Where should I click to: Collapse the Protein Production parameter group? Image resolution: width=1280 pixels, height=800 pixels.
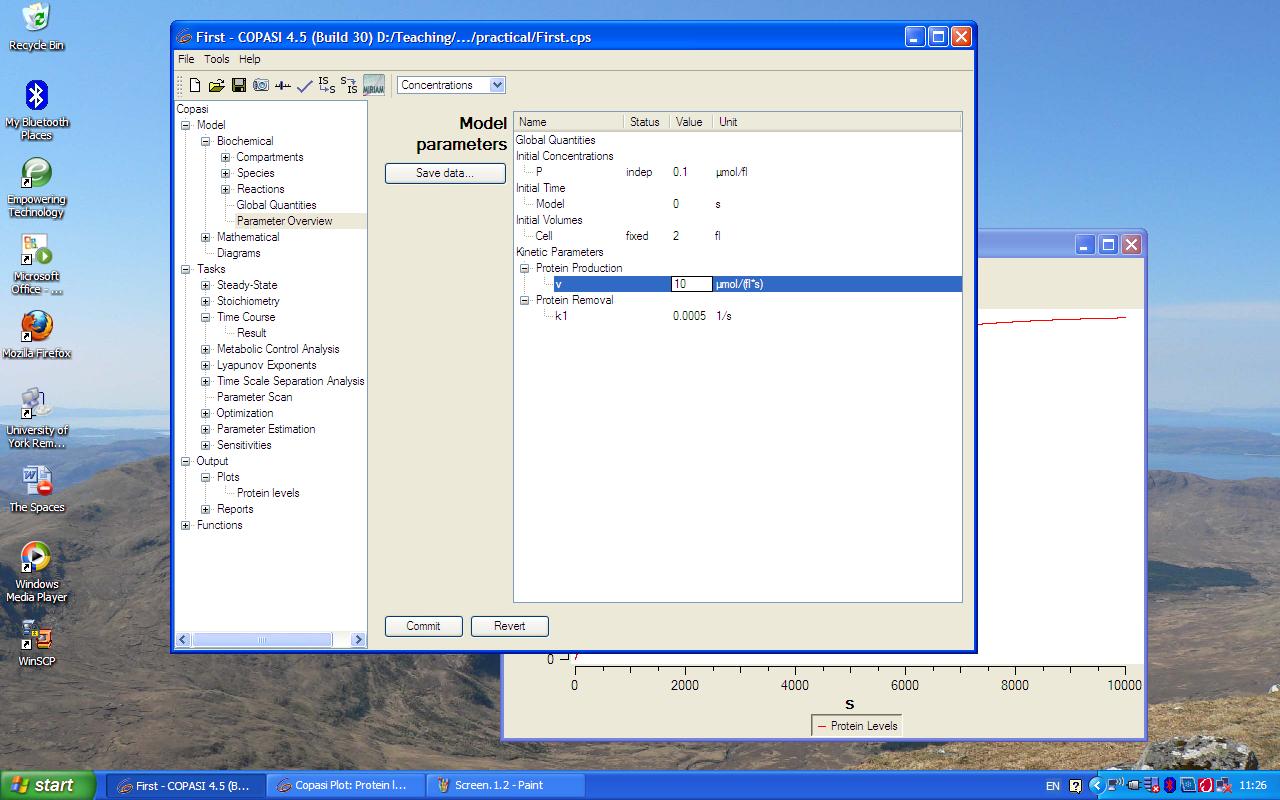[x=524, y=268]
